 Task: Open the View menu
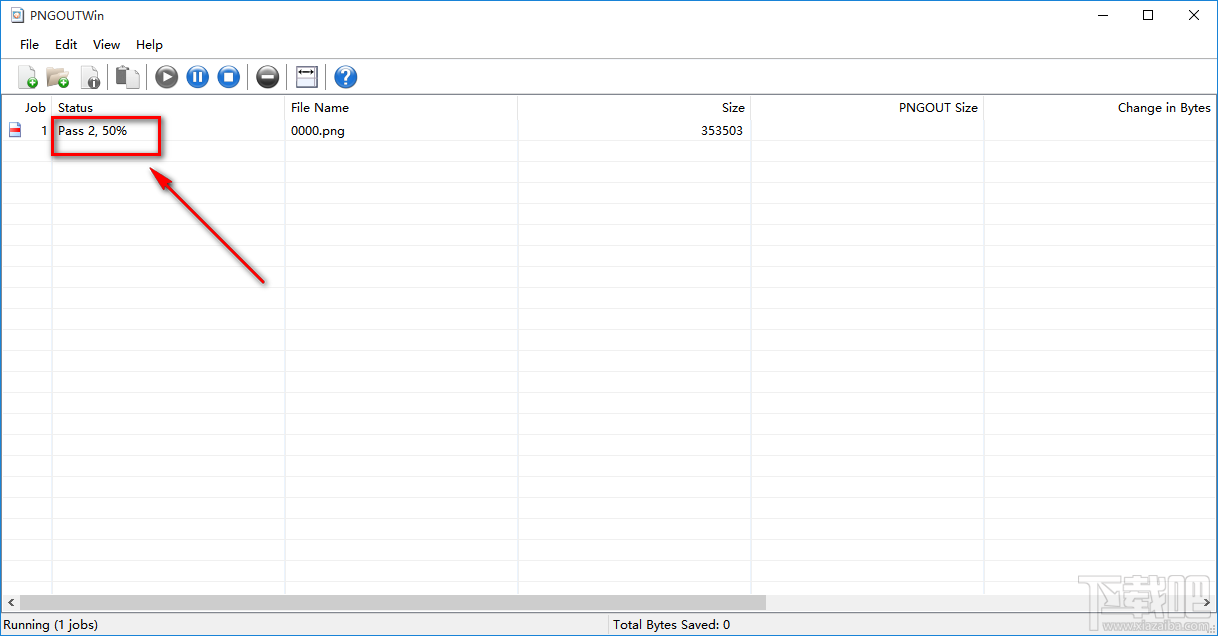[106, 45]
